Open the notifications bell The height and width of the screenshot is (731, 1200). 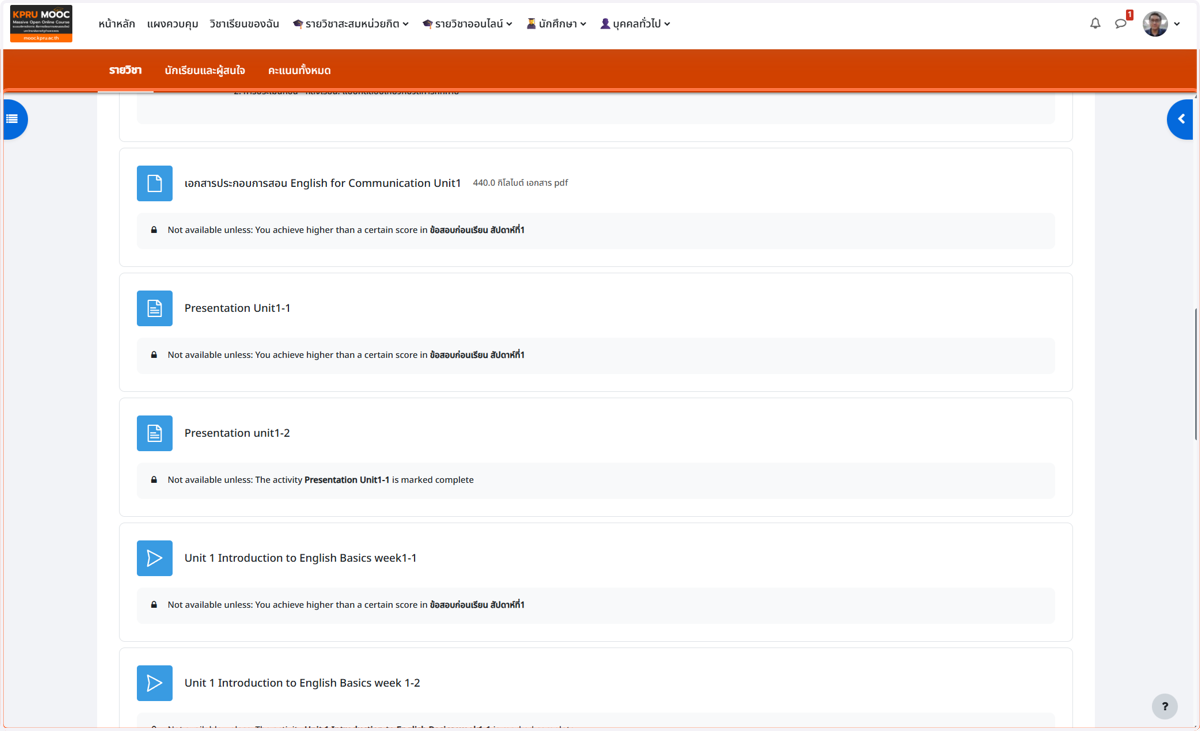pyautogui.click(x=1095, y=23)
